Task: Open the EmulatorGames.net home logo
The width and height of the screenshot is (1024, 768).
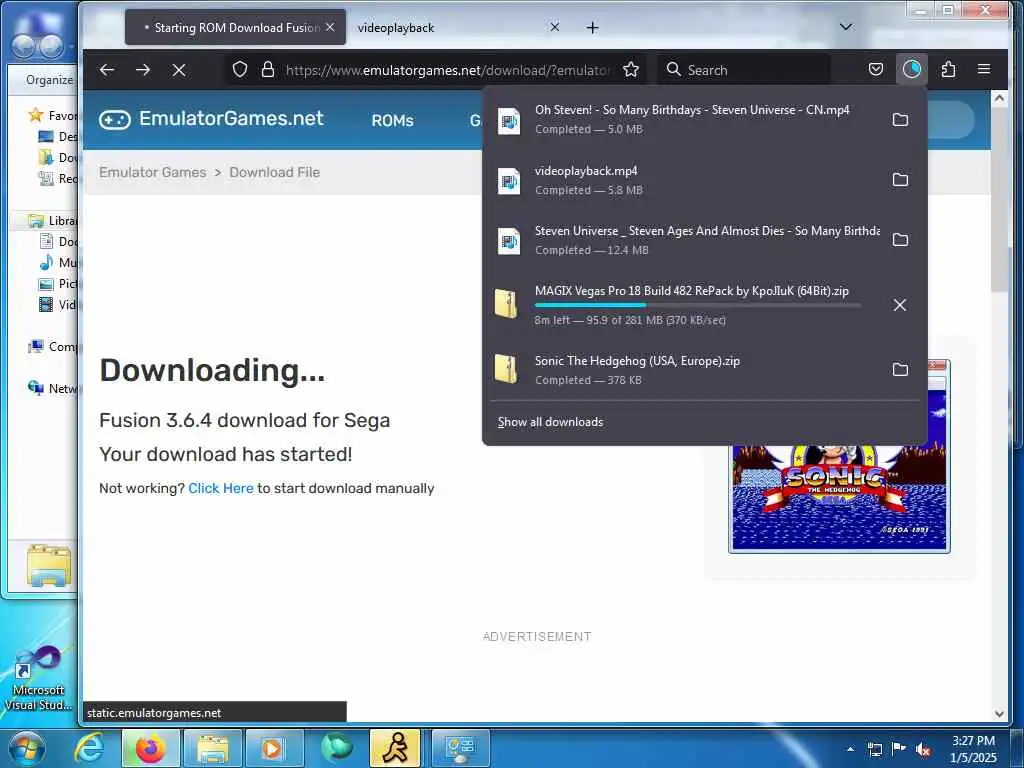Action: pyautogui.click(x=211, y=119)
